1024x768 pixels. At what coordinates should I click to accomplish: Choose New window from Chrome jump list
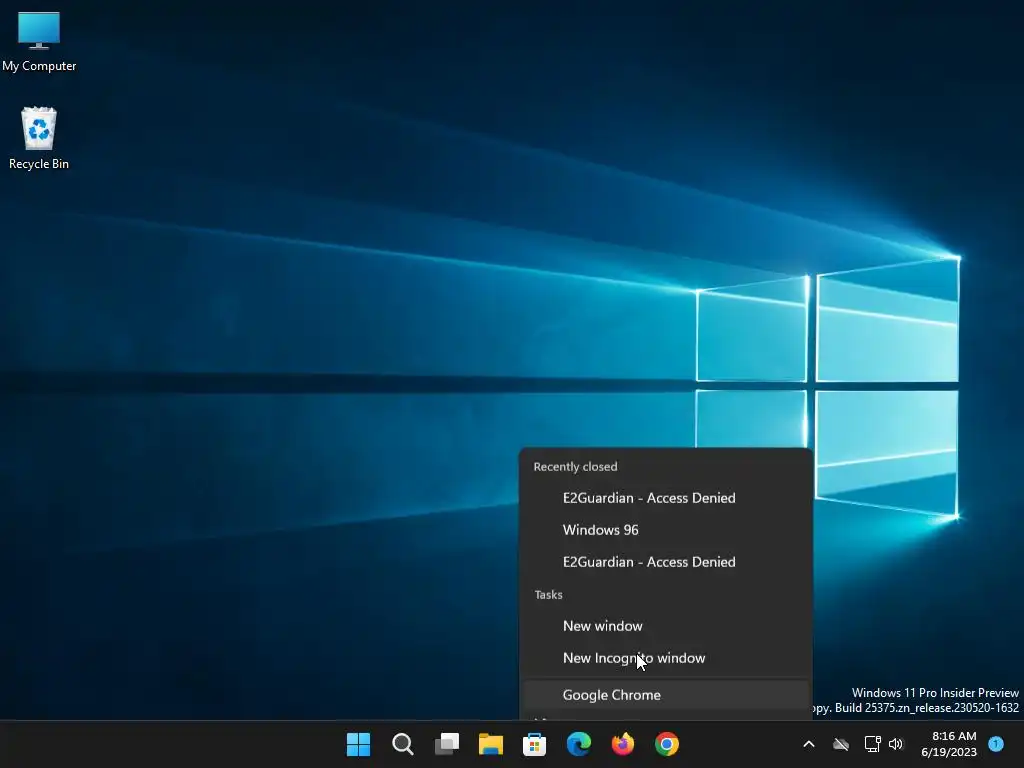tap(666, 626)
